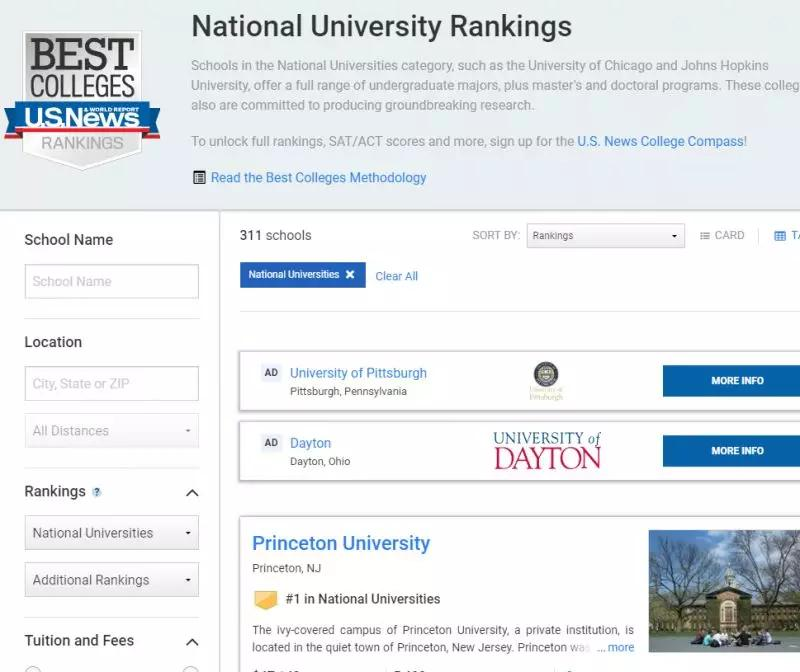The image size is (800, 672).
Task: Open the Princeton University title link
Action: pos(341,543)
